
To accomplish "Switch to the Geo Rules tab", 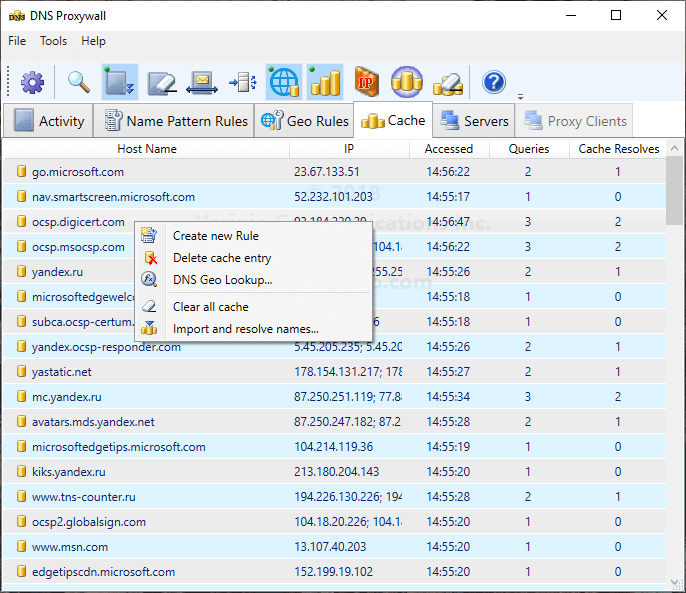I will point(304,121).
